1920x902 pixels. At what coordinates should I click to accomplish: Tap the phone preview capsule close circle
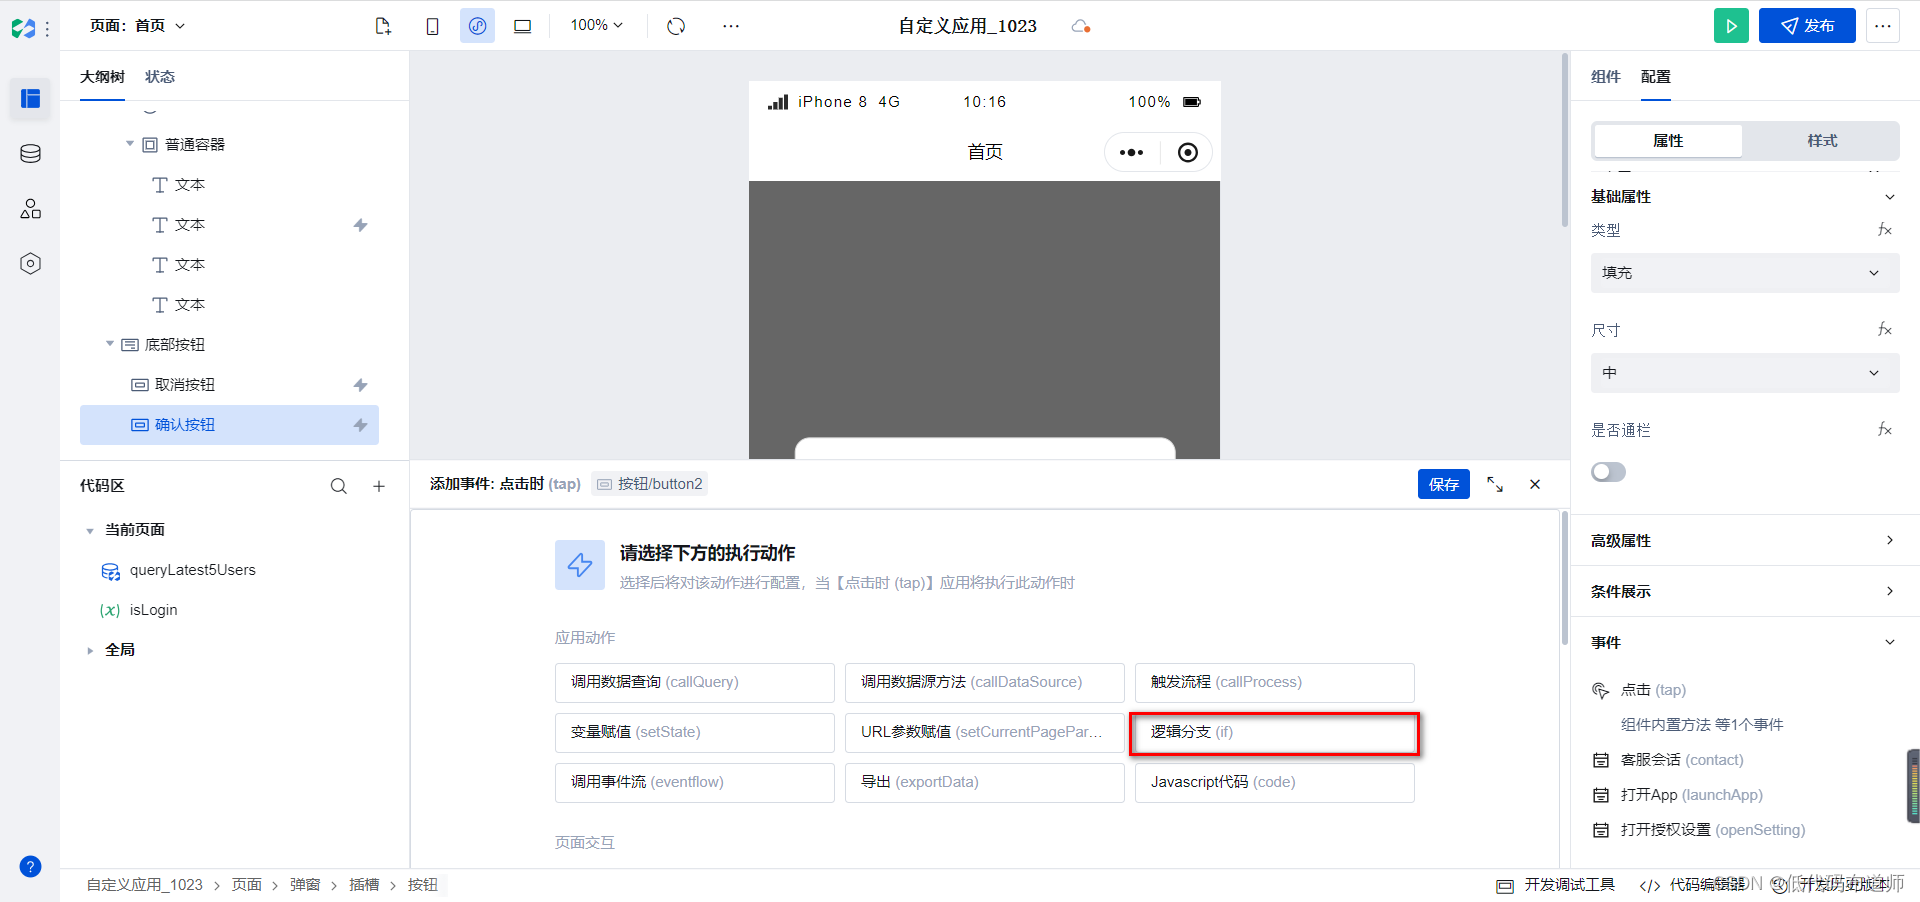[x=1187, y=153]
